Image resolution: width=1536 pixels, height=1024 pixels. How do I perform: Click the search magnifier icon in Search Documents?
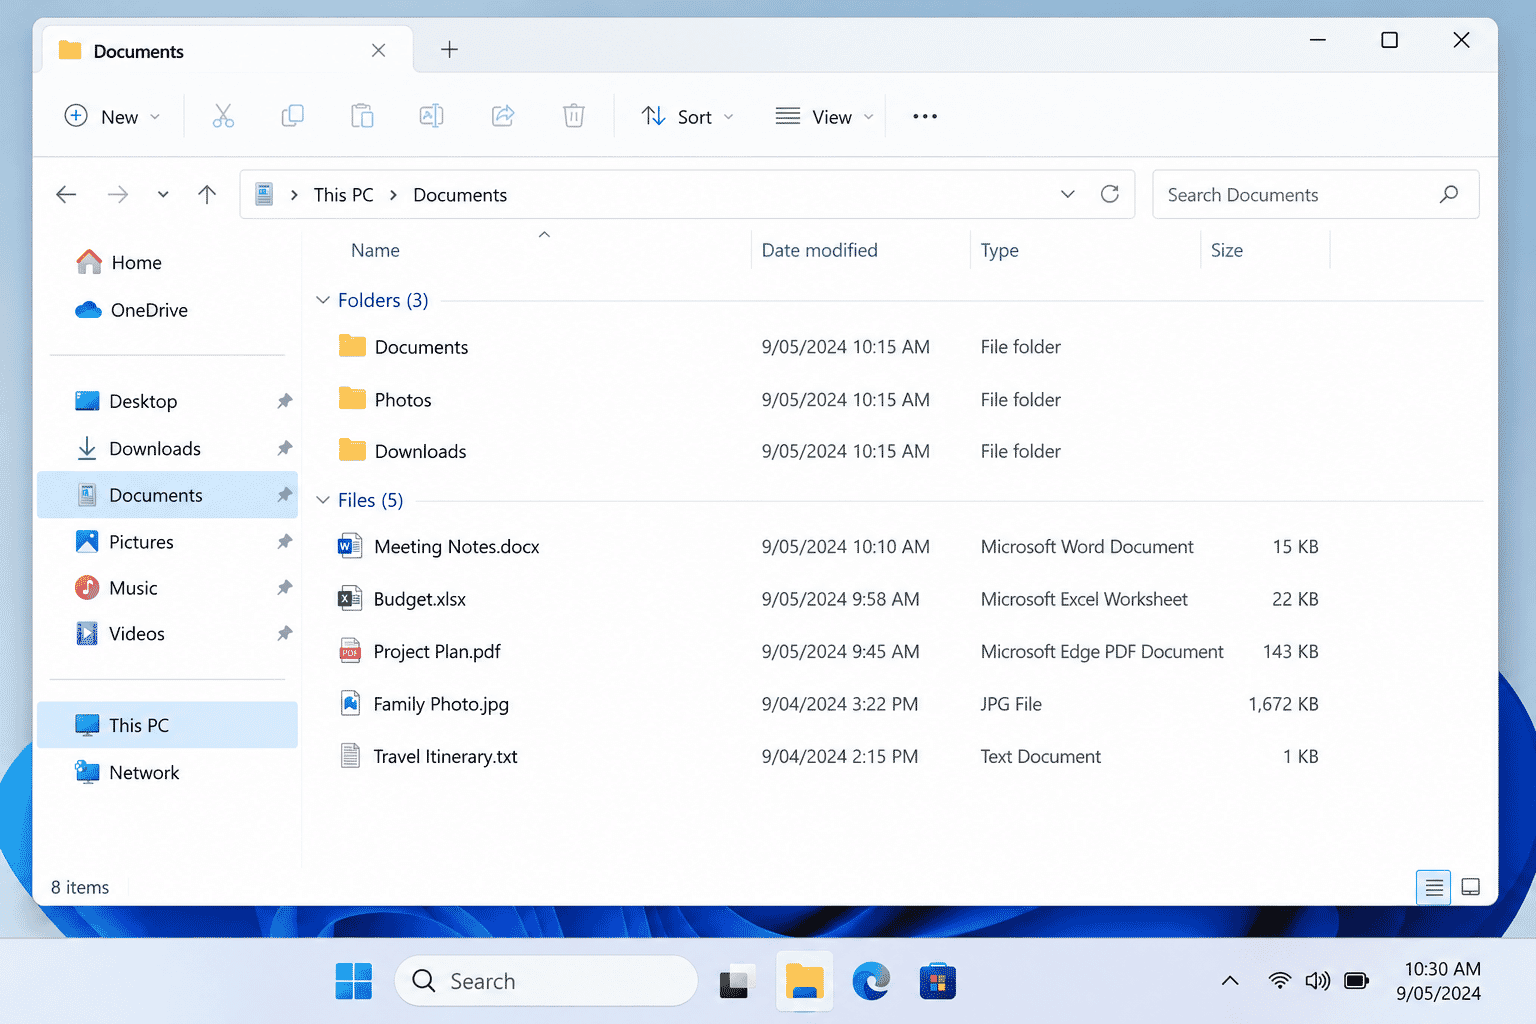point(1449,194)
